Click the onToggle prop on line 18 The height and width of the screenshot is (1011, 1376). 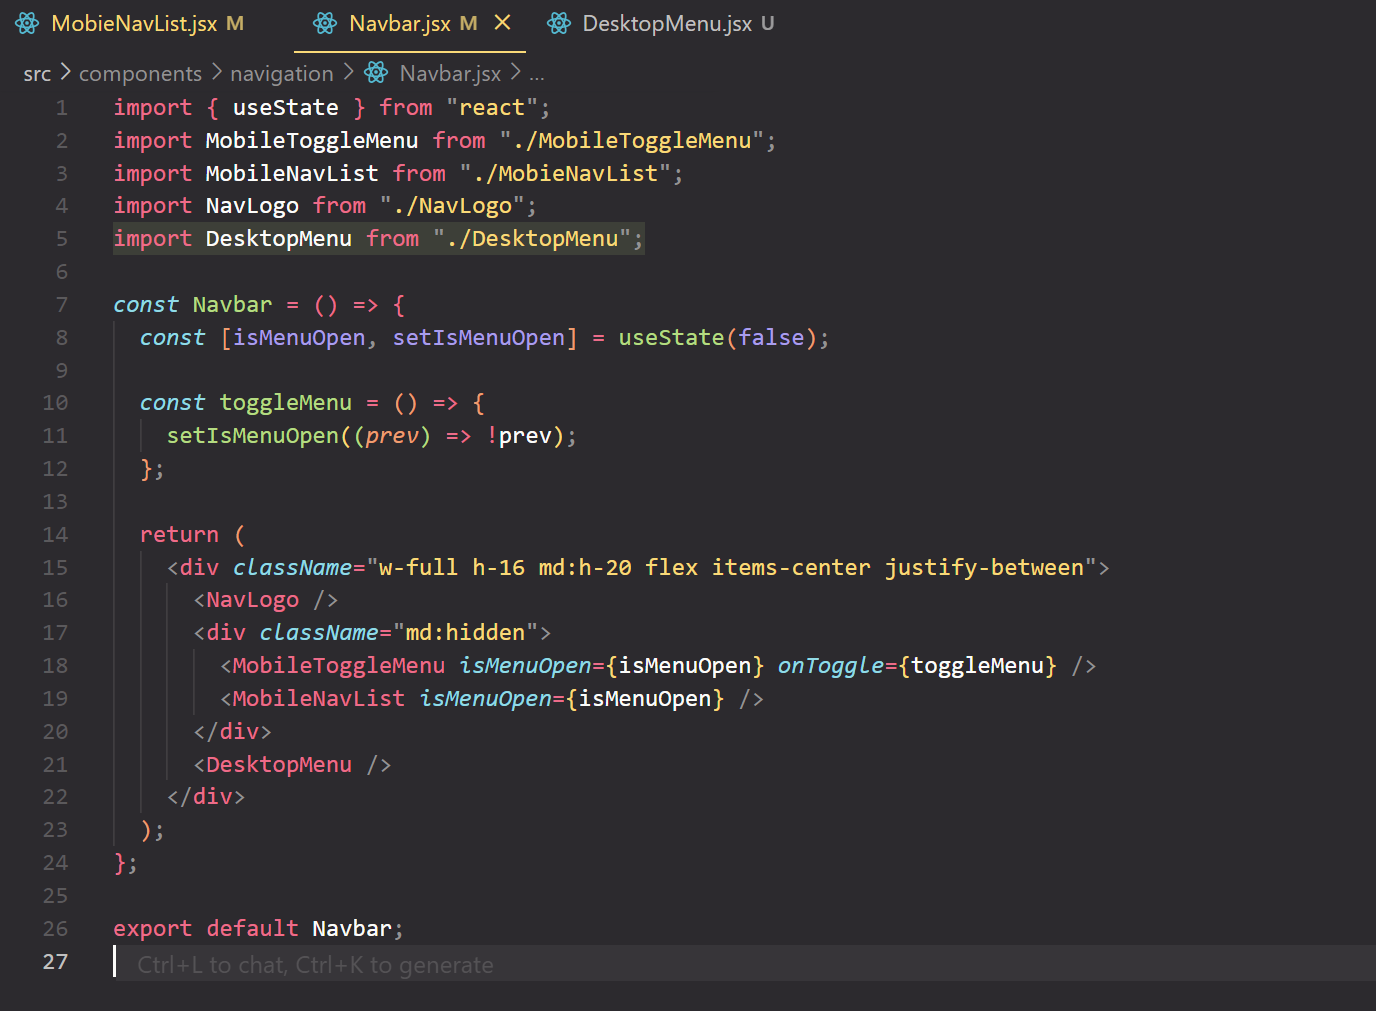pos(830,666)
